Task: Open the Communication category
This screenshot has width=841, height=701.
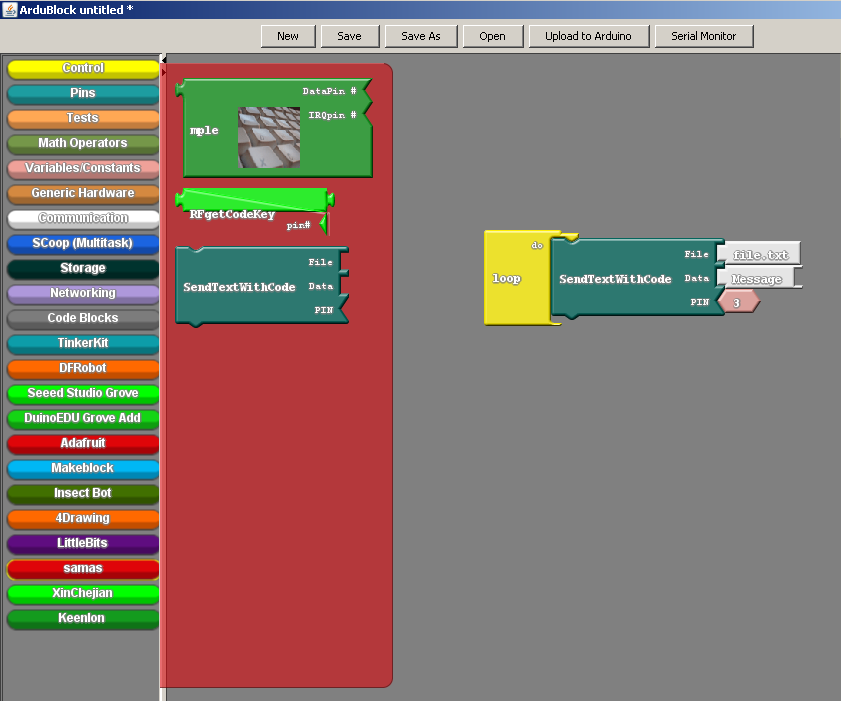Action: click(x=83, y=219)
